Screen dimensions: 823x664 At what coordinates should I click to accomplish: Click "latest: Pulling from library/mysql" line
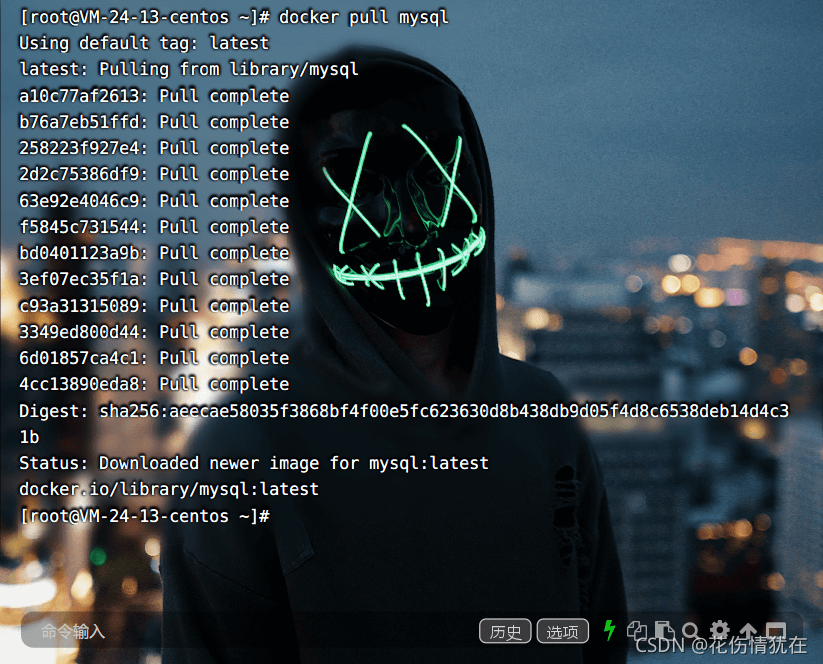[x=189, y=69]
